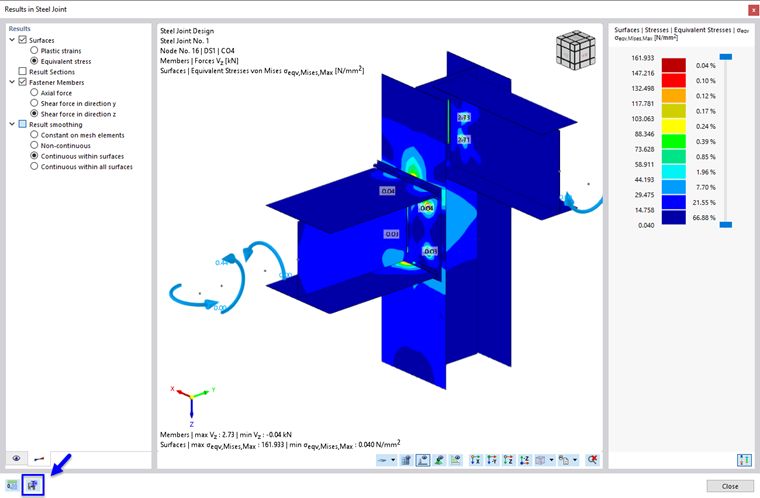The height and width of the screenshot is (498, 760).
Task: Click the save joint as model icon
Action: point(32,485)
